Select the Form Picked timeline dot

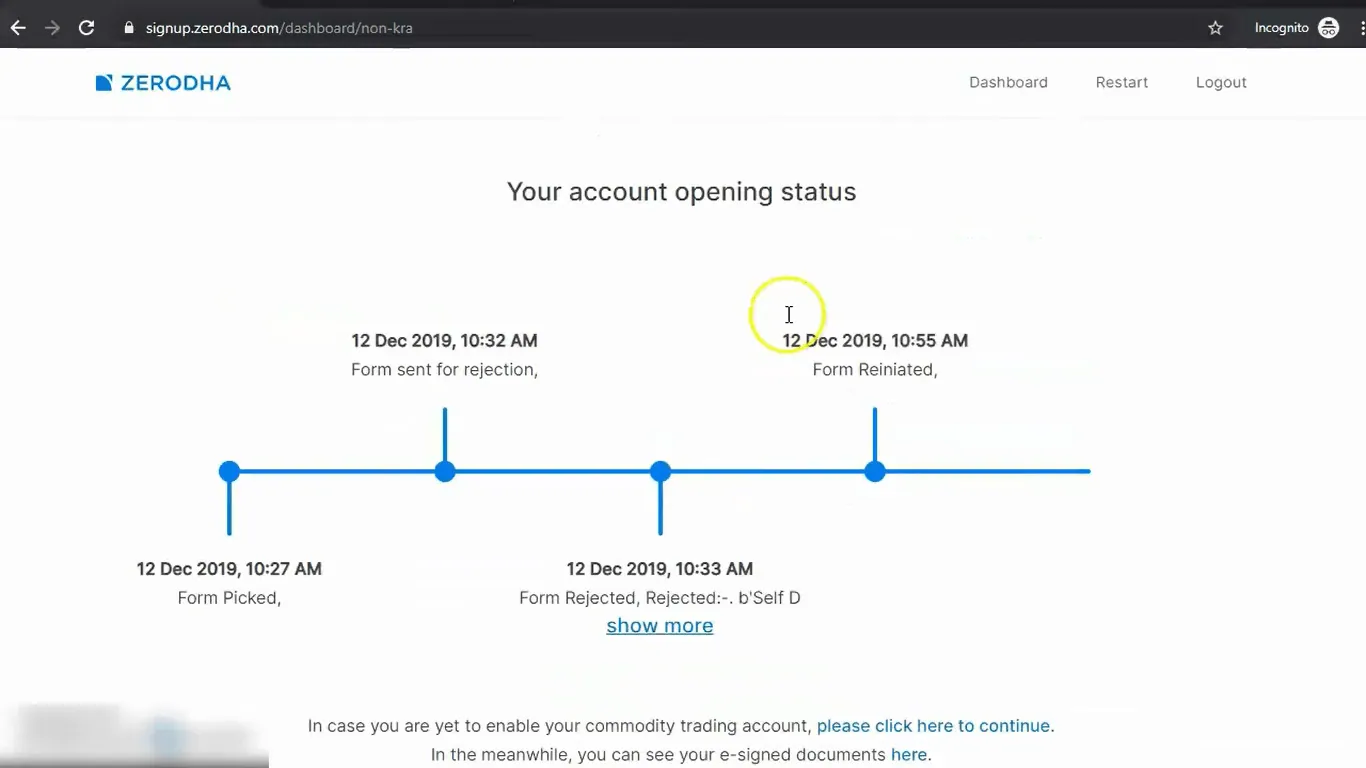pyautogui.click(x=229, y=471)
